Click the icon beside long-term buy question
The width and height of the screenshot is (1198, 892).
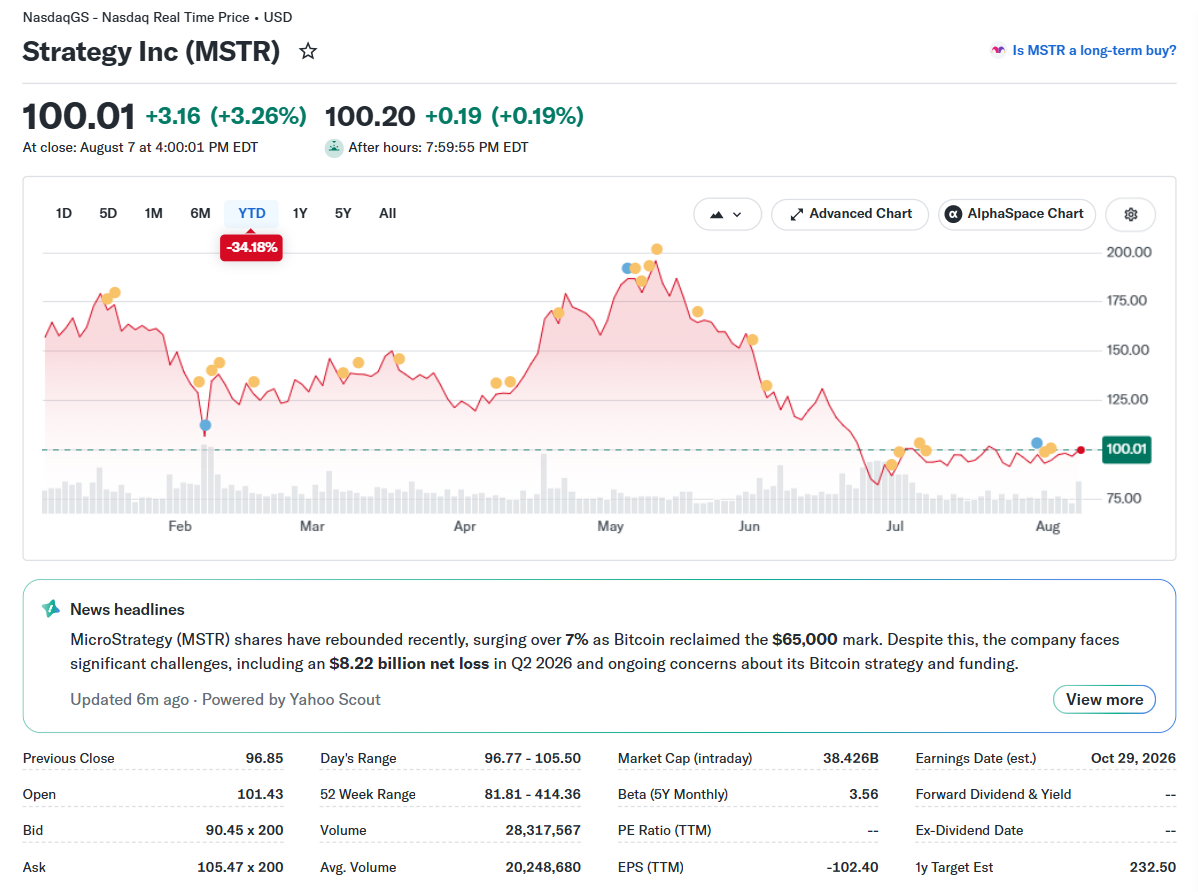coord(998,50)
